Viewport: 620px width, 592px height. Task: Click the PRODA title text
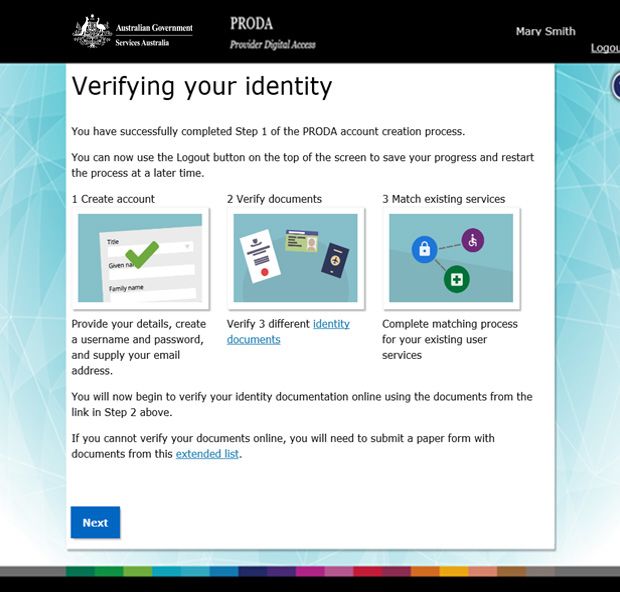pos(251,23)
